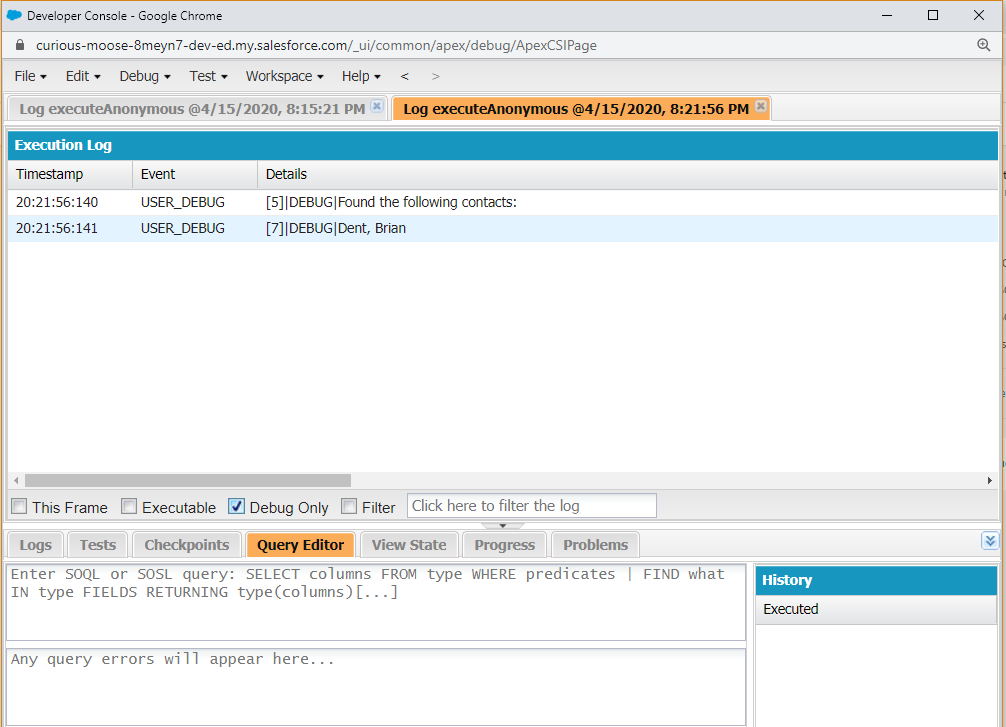Click the 'Dent, Brian' debug detail

coord(372,228)
